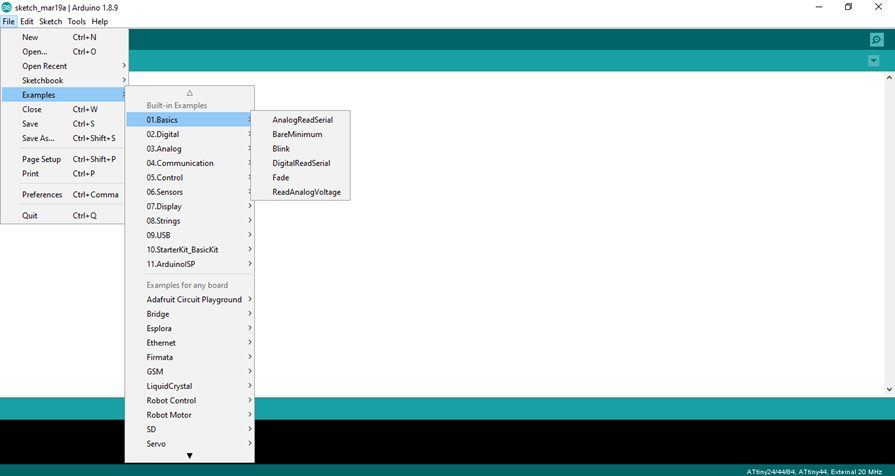The height and width of the screenshot is (476, 895).
Task: Expand SD library examples
Action: [x=190, y=429]
